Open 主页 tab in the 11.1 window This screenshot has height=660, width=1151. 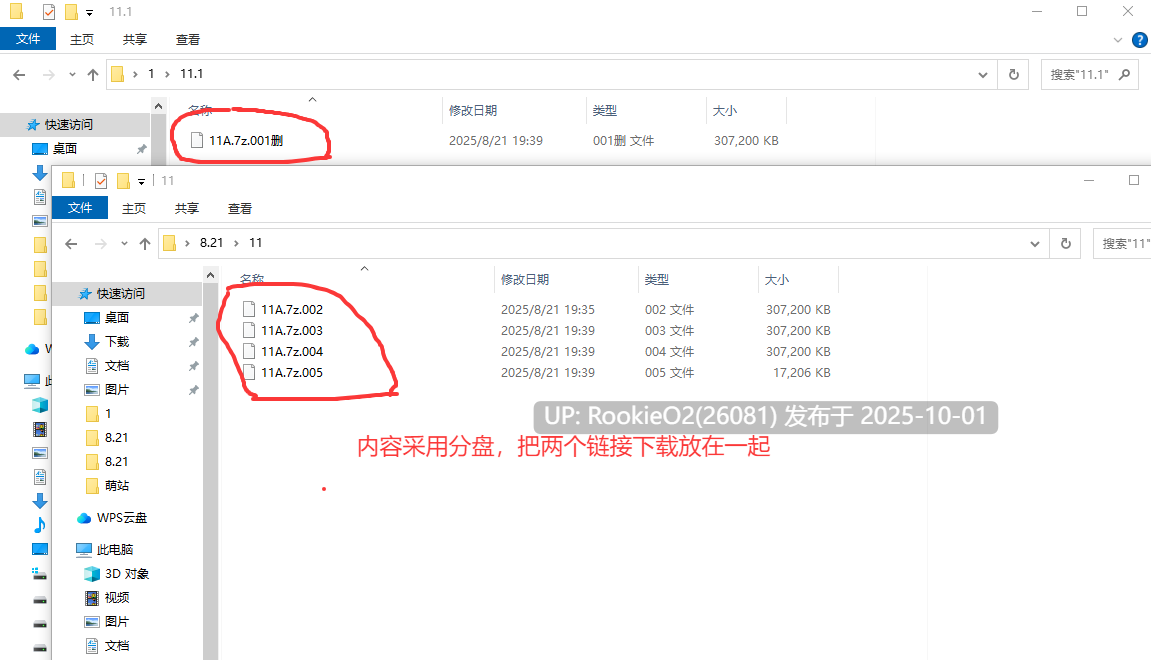tap(81, 40)
